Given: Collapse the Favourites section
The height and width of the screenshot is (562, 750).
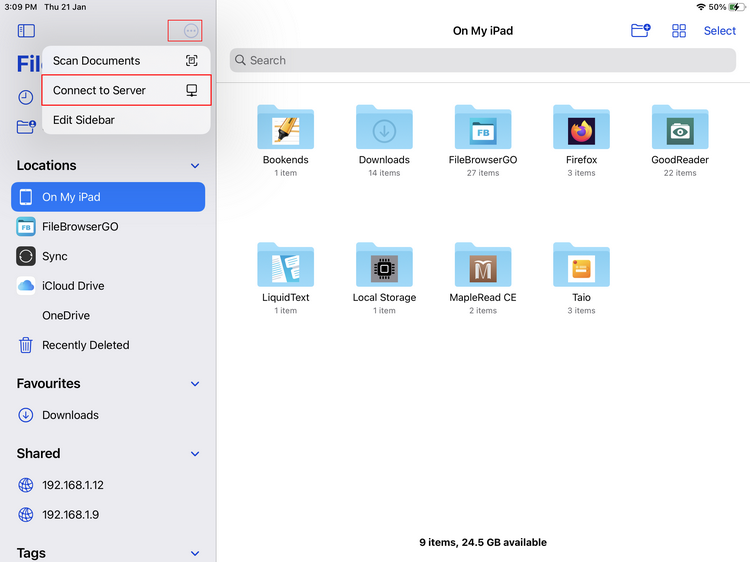Looking at the screenshot, I should 195,384.
